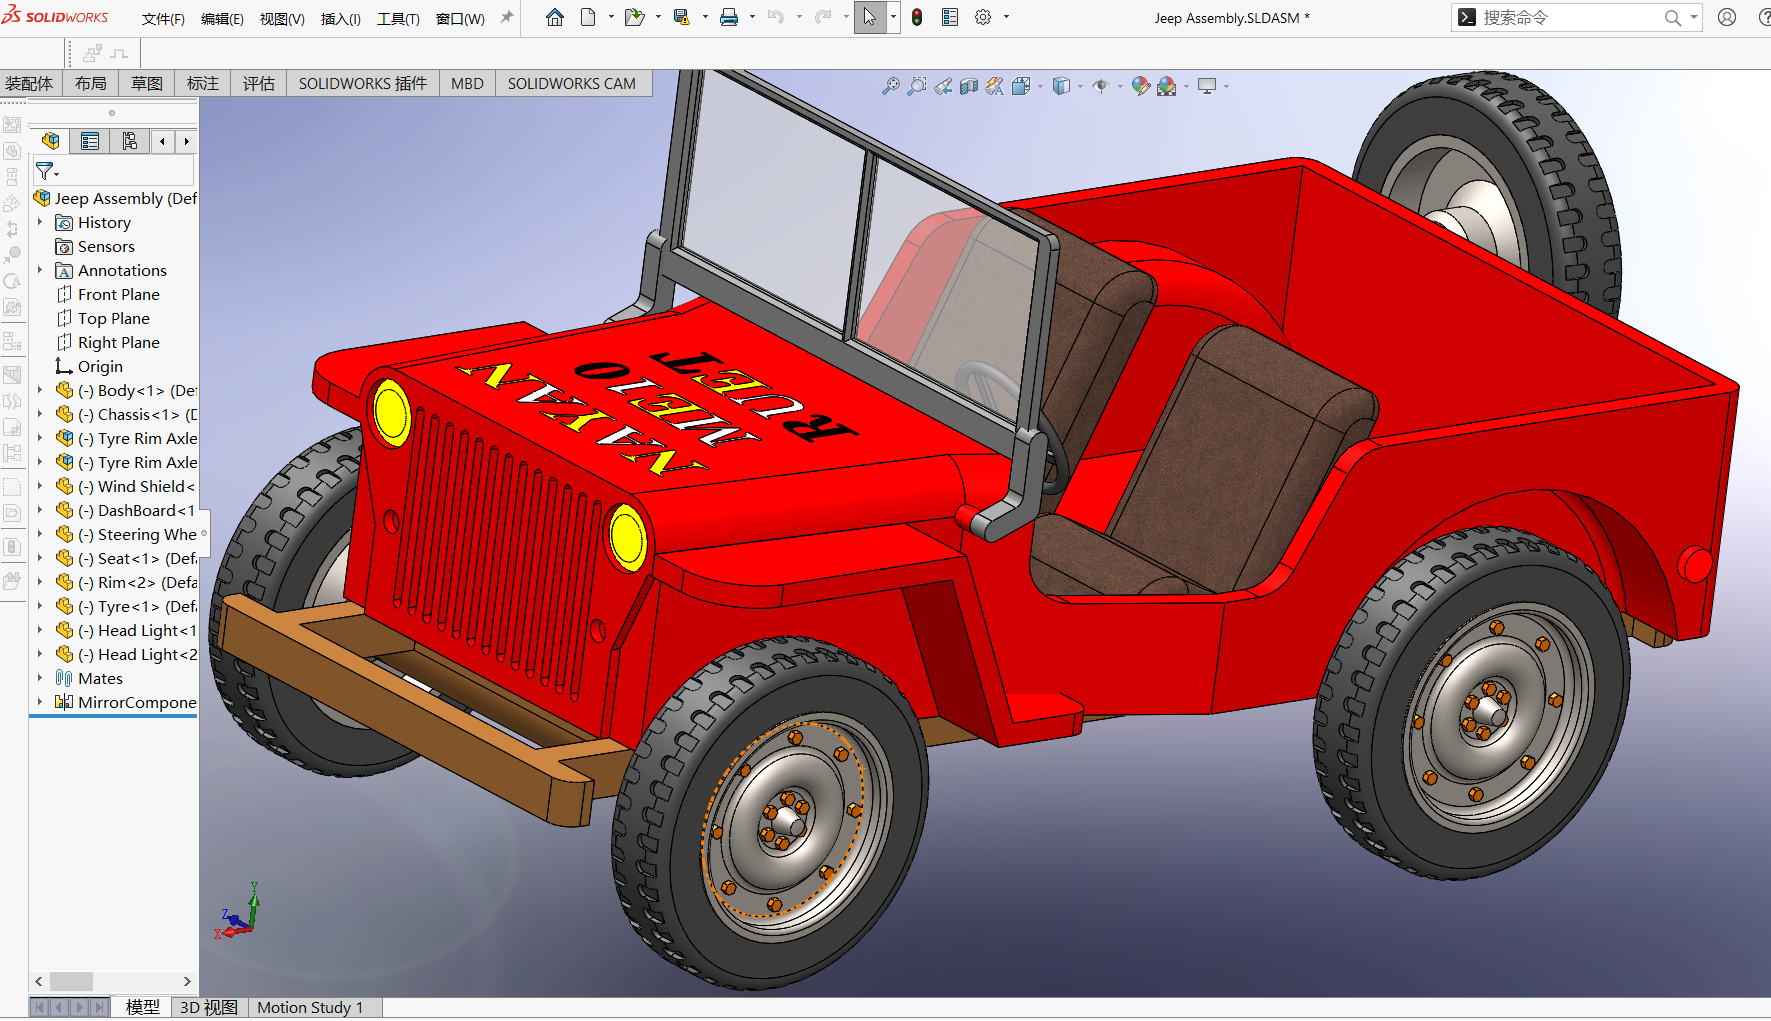Switch to the 3D 视图 bottom tab
The image size is (1771, 1021).
click(209, 1008)
